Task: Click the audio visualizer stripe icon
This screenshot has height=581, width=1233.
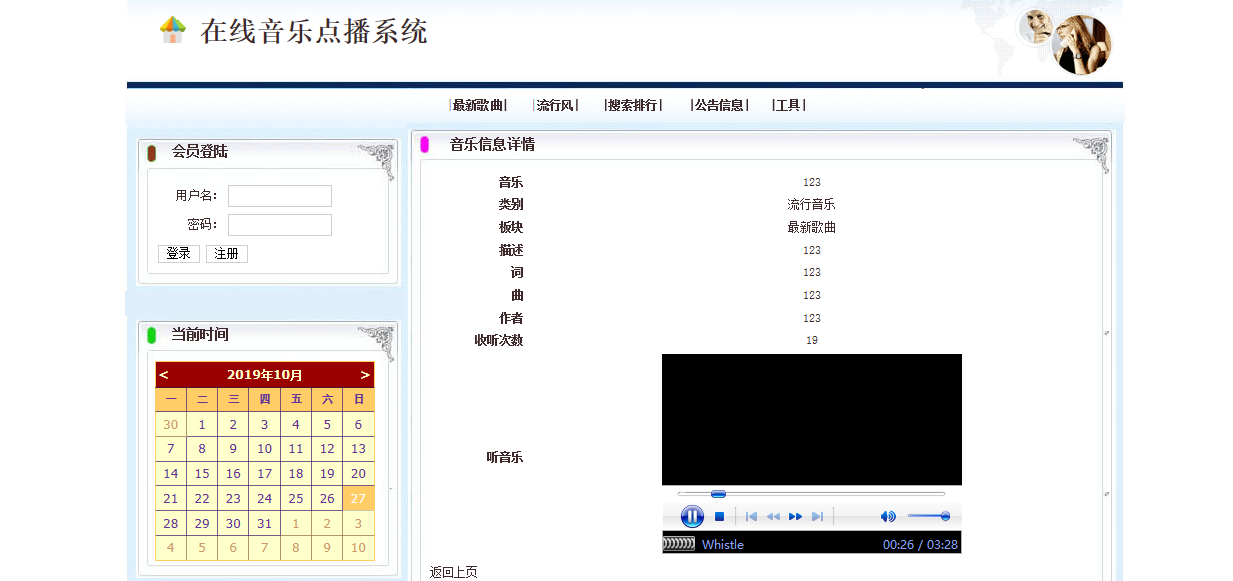Action: coord(678,544)
